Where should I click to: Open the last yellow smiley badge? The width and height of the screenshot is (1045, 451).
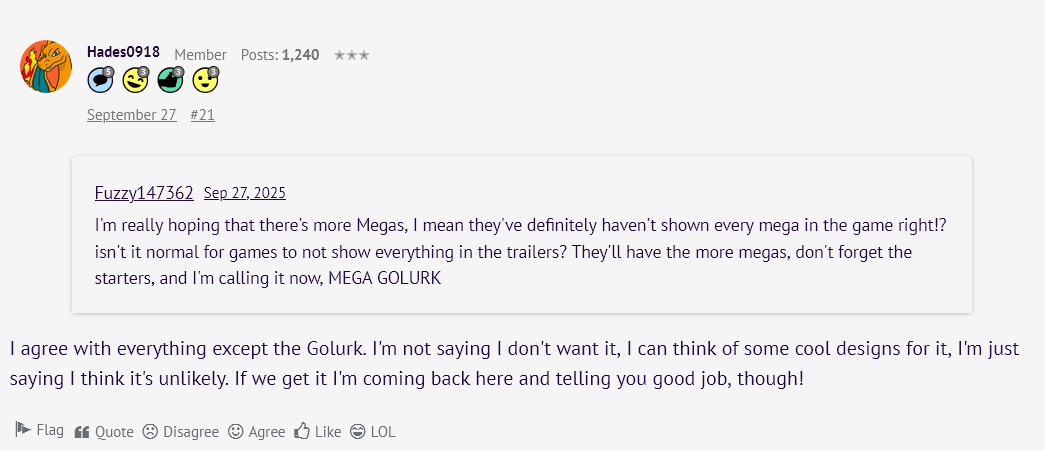tap(205, 80)
